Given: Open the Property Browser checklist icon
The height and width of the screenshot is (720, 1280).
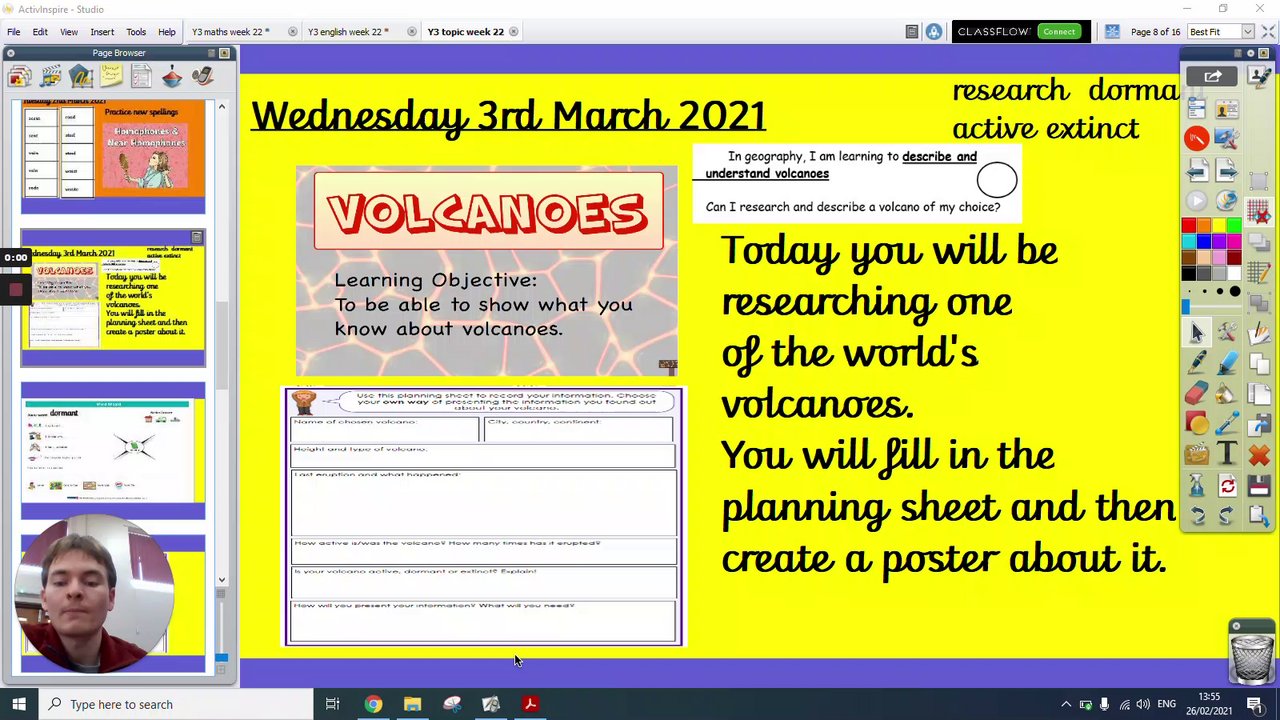Looking at the screenshot, I should pos(141,76).
